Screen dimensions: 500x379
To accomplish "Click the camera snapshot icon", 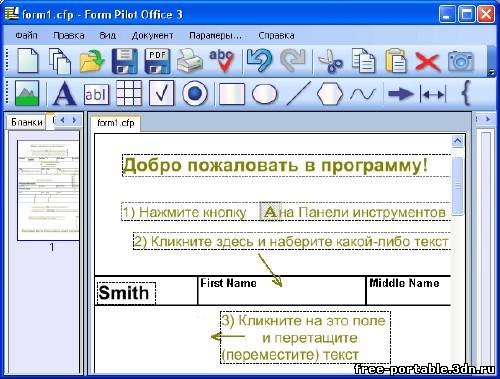I will pyautogui.click(x=461, y=61).
